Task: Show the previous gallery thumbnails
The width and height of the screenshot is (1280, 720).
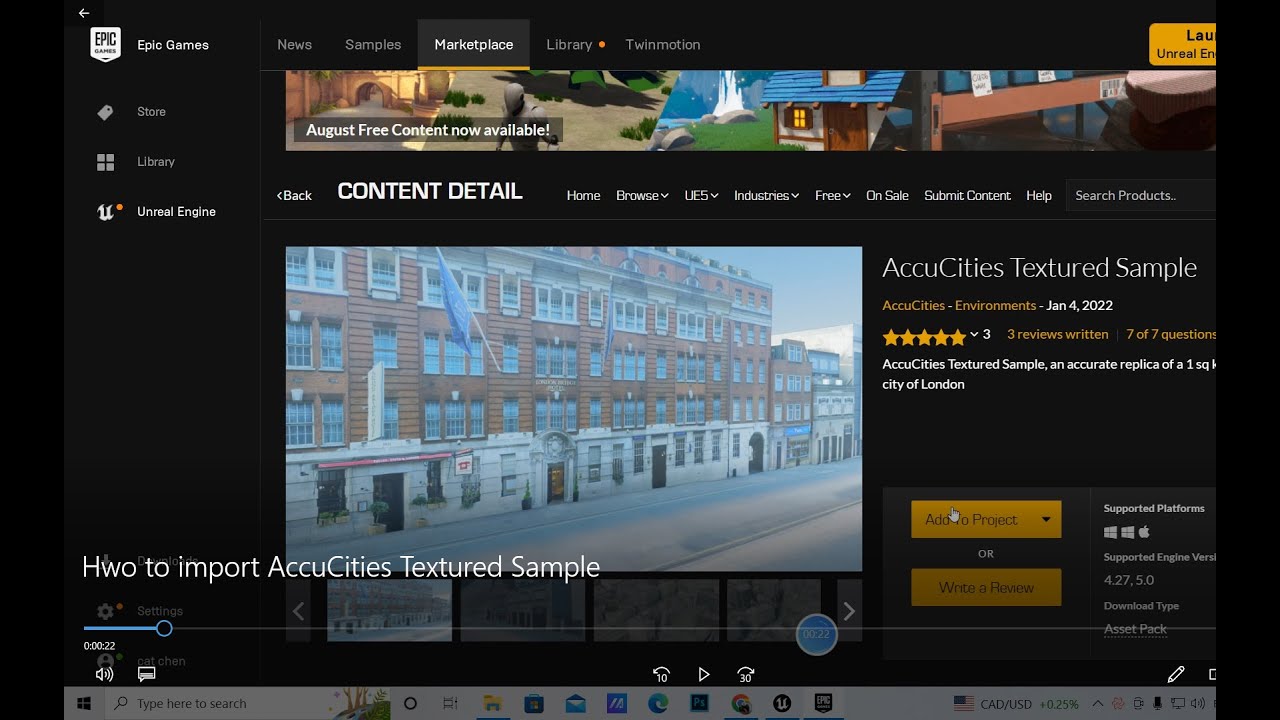Action: tap(298, 611)
